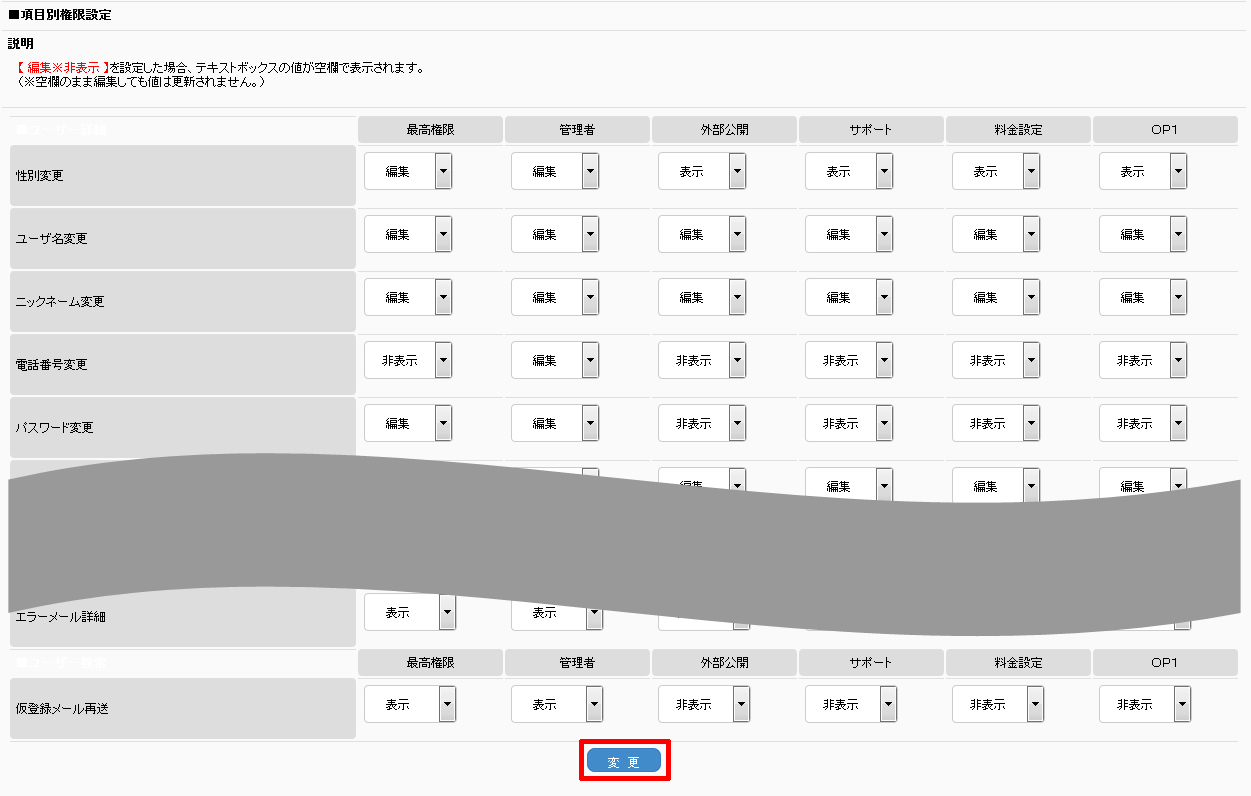Expand パスワード変更 dropdown for 外部公開

click(702, 423)
